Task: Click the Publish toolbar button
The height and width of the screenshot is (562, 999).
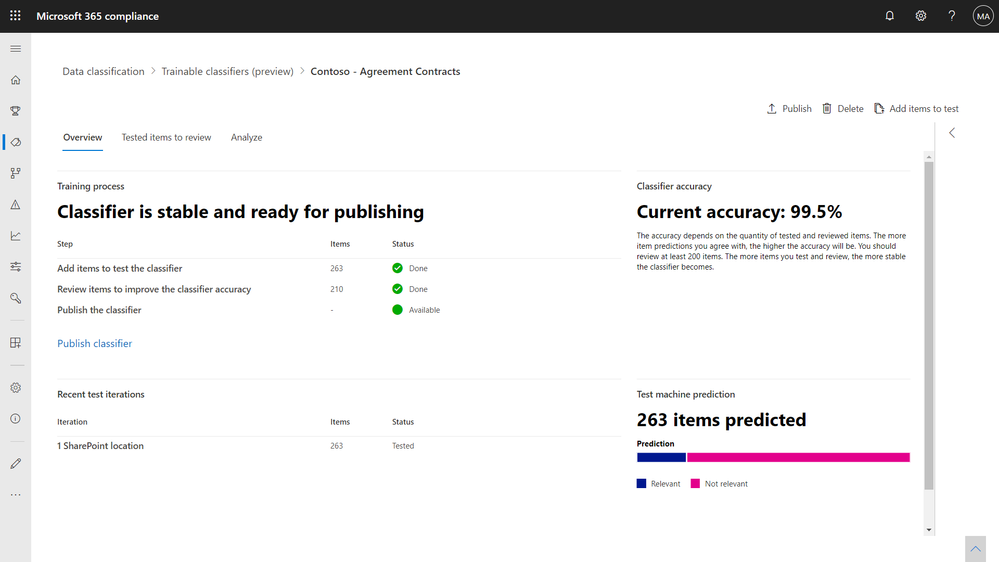Action: [x=789, y=108]
